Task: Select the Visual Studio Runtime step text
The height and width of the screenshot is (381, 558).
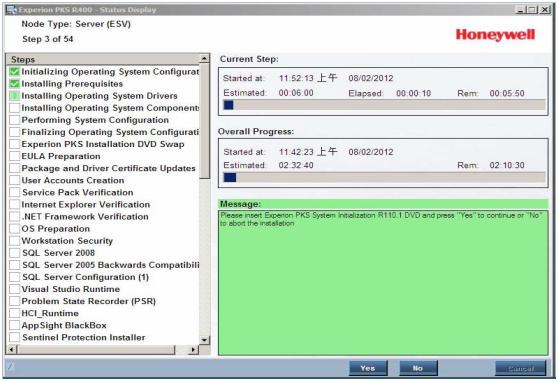Action: 71,289
